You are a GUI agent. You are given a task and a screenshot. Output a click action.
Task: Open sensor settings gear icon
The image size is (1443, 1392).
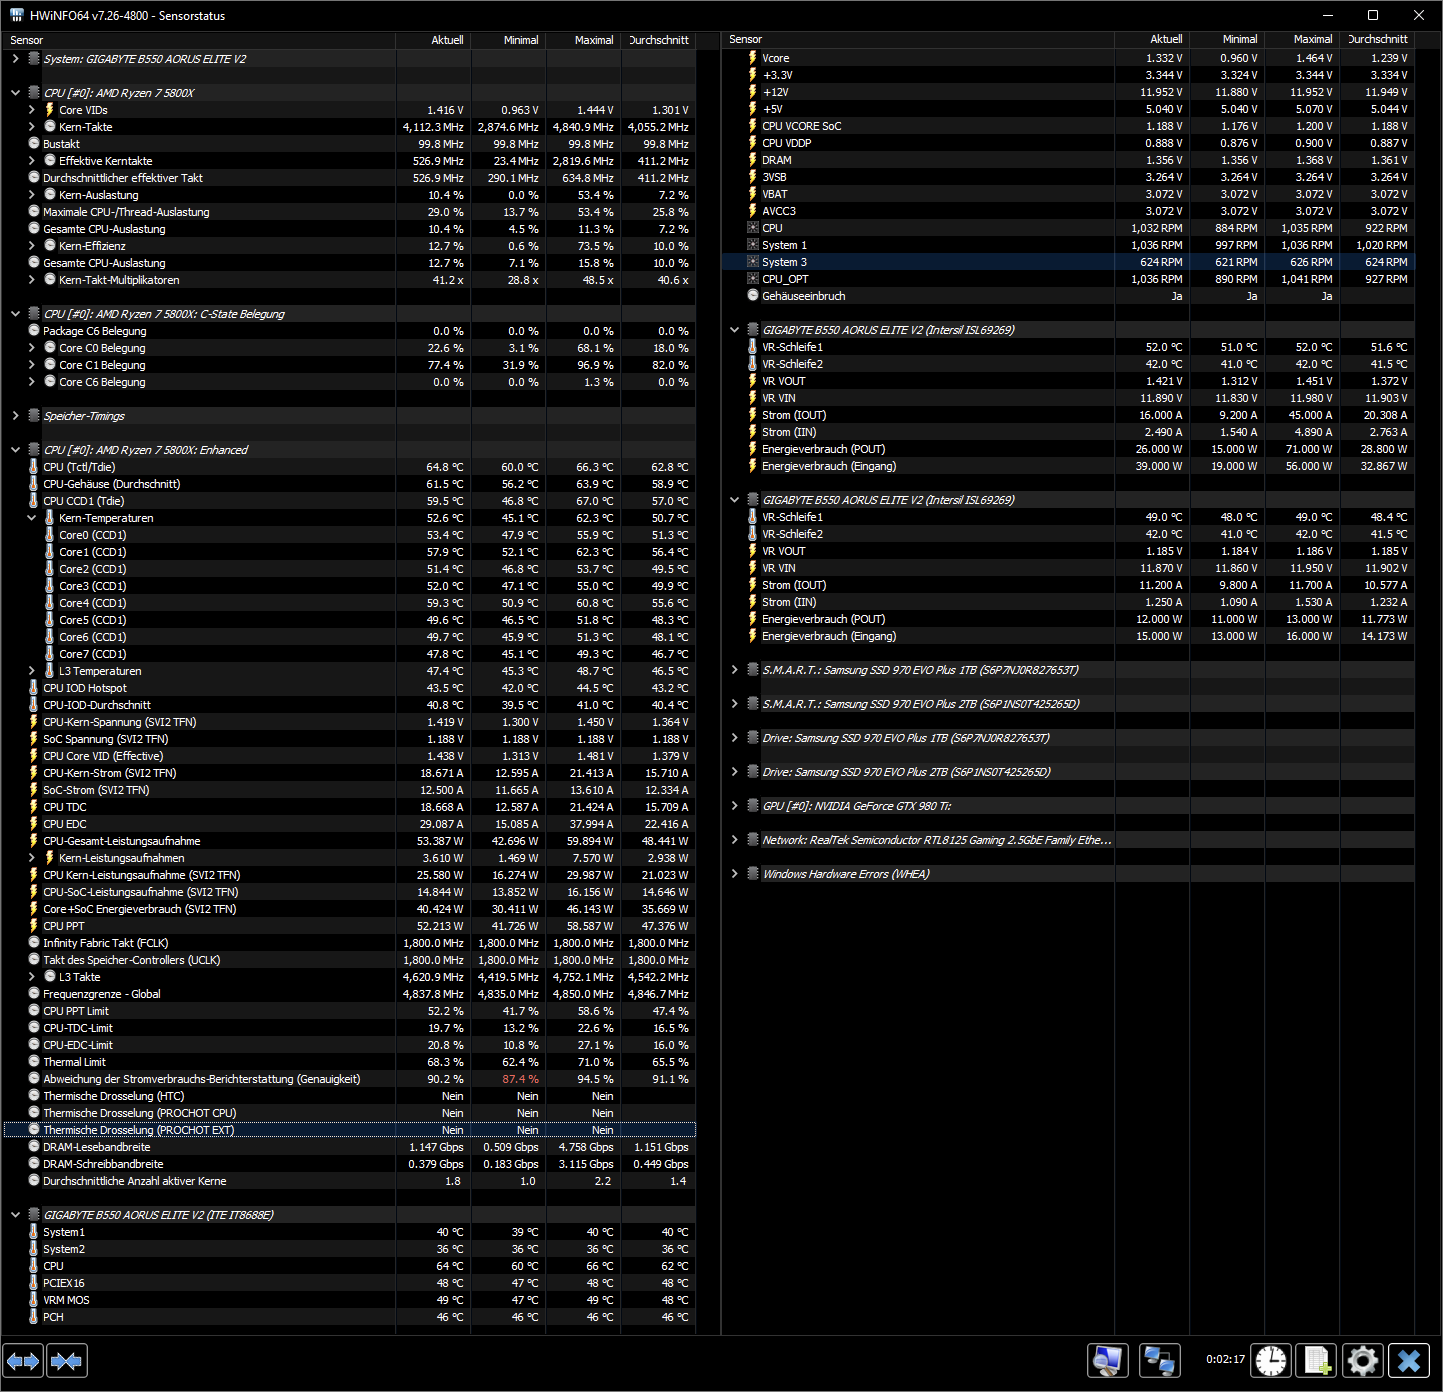[1363, 1361]
